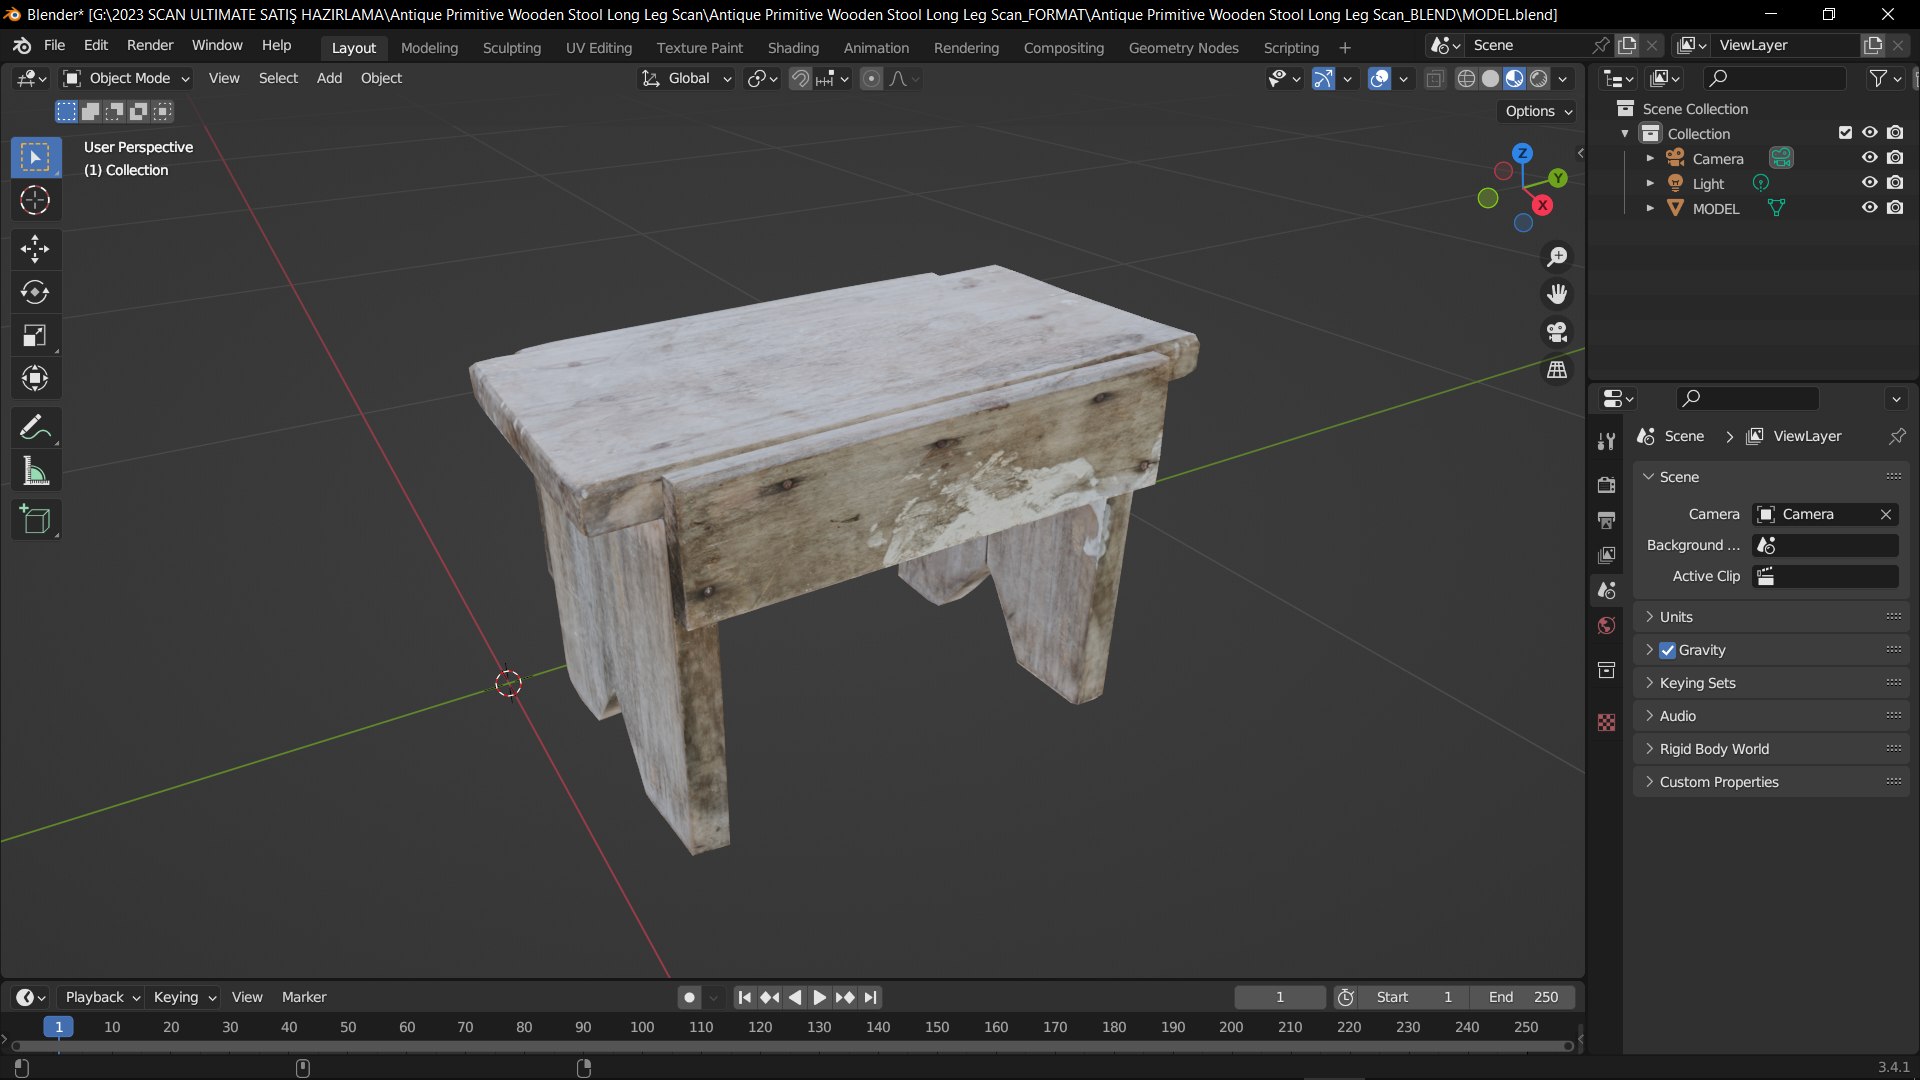Play the animation in the timeline
The width and height of the screenshot is (1920, 1080).
(x=819, y=997)
